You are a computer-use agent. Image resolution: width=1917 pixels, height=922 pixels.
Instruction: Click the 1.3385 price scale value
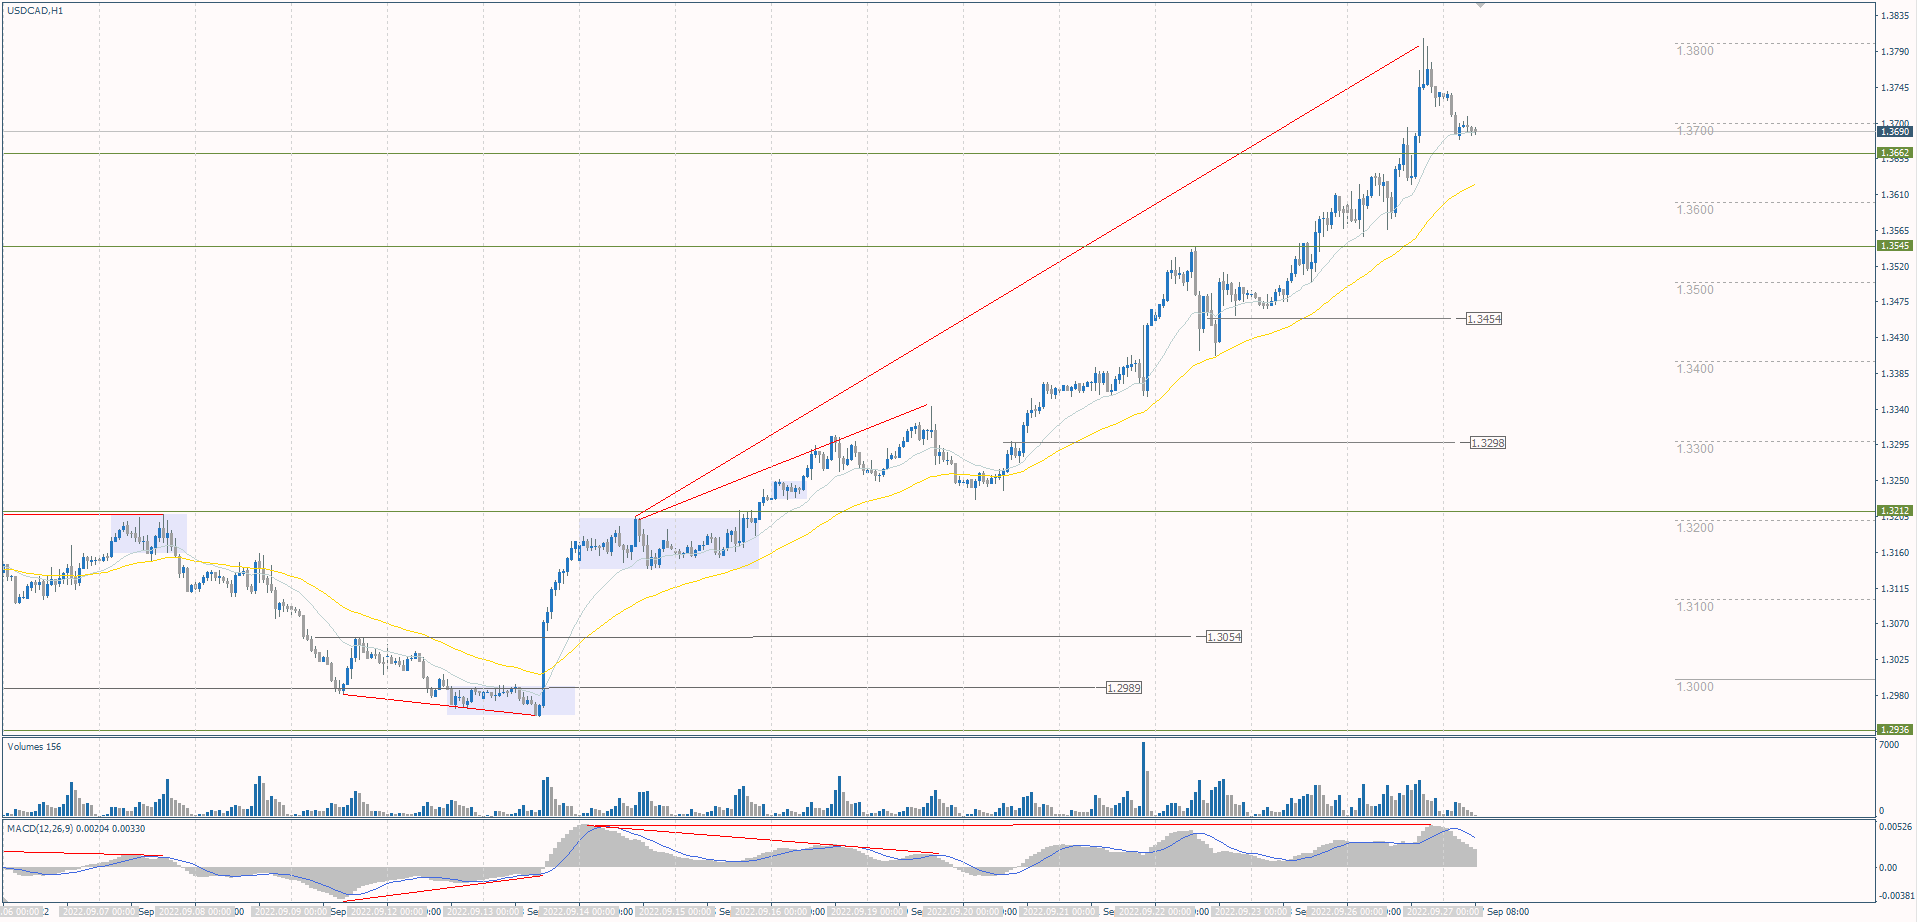(x=1895, y=374)
